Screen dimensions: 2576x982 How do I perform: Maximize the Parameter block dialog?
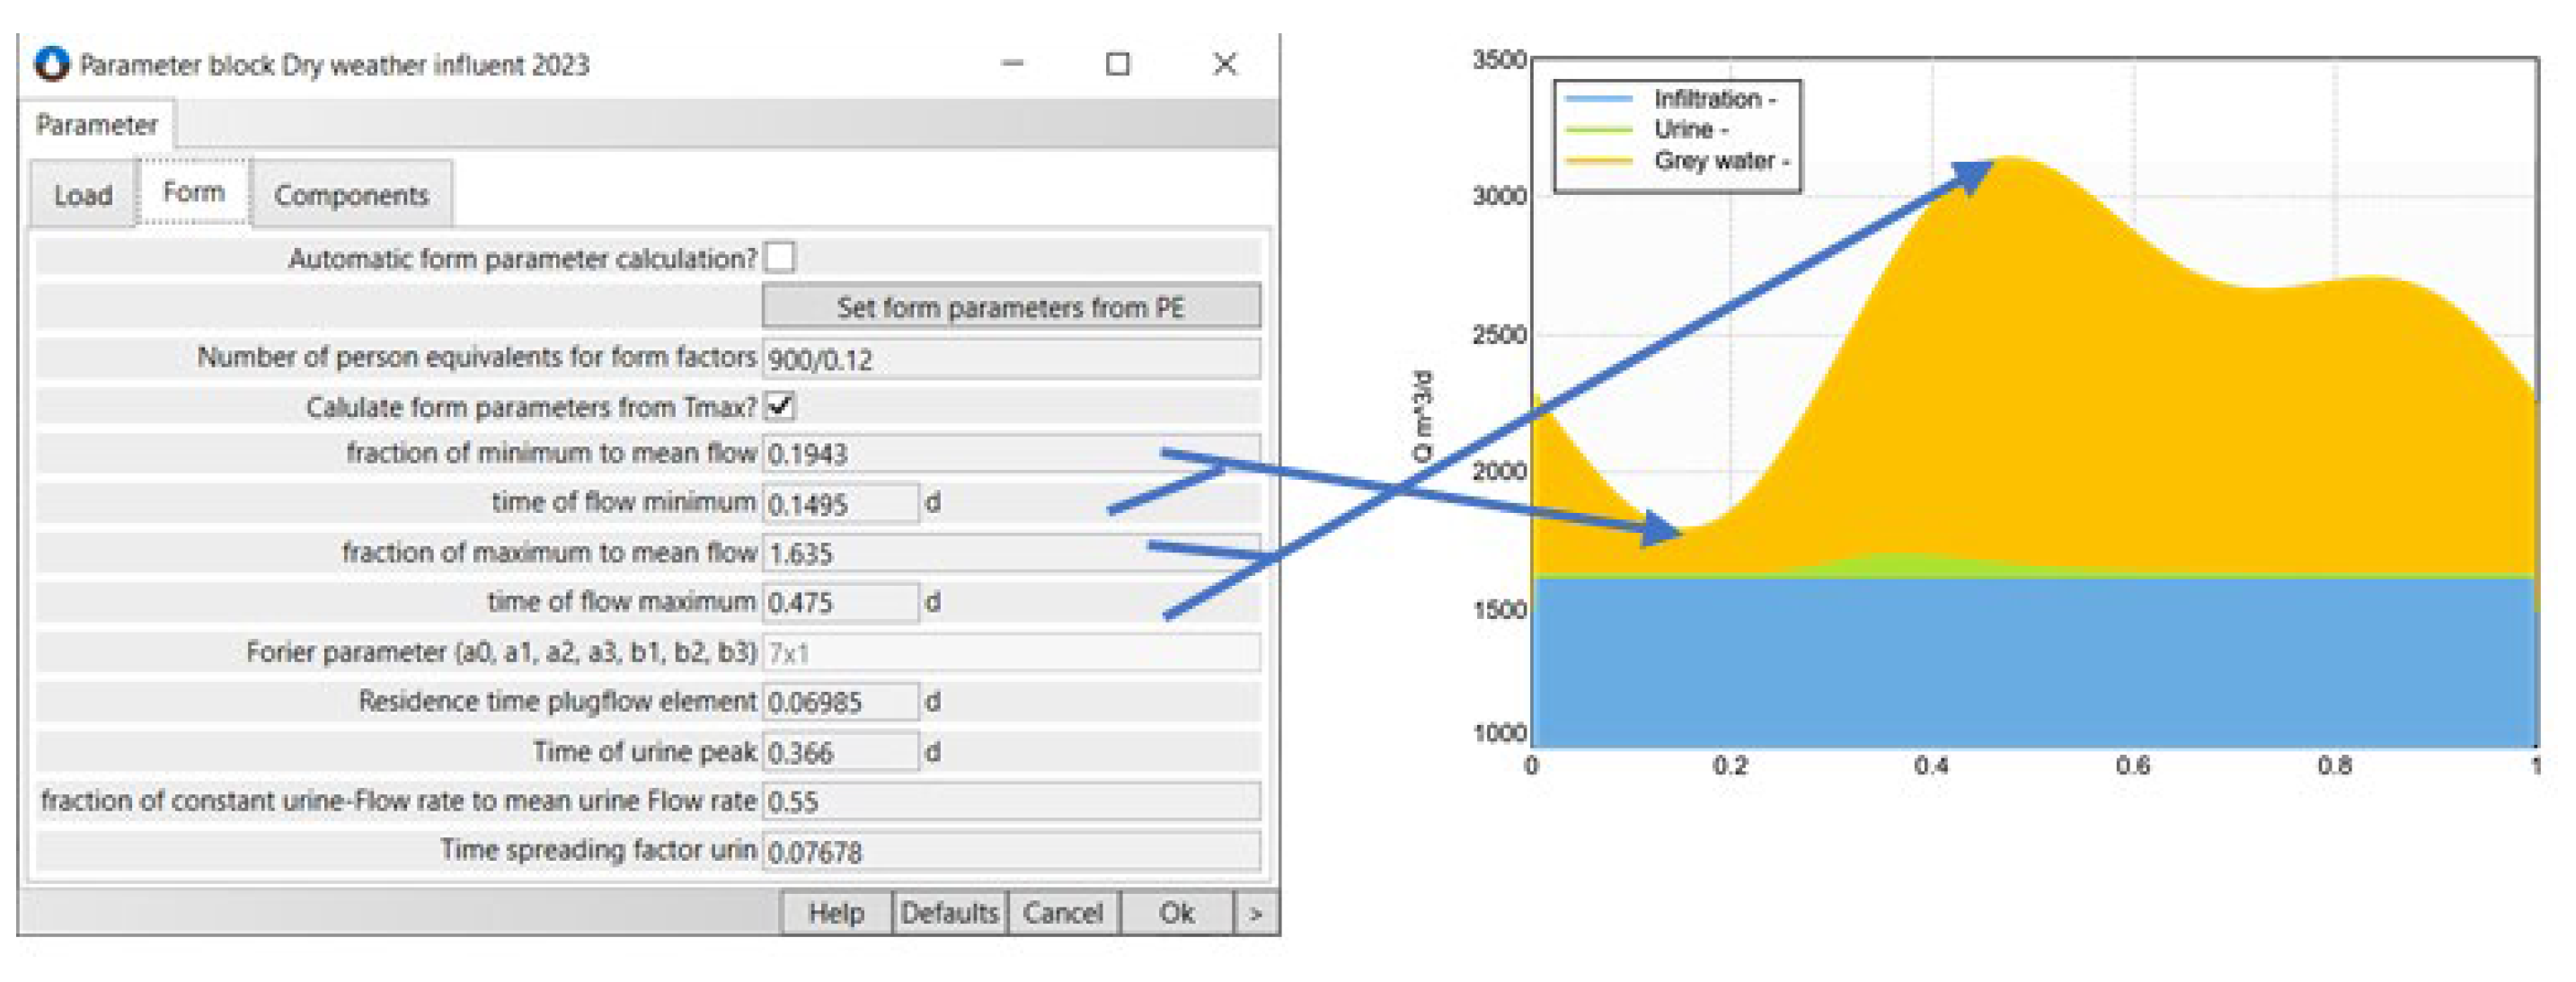pos(1117,64)
